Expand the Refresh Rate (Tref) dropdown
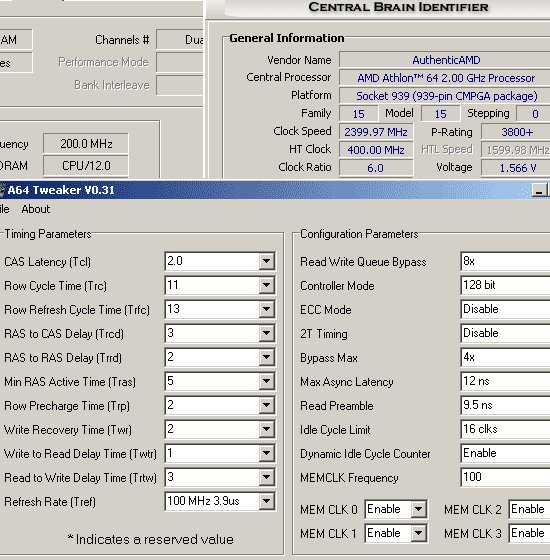The height and width of the screenshot is (560, 550). 266,501
